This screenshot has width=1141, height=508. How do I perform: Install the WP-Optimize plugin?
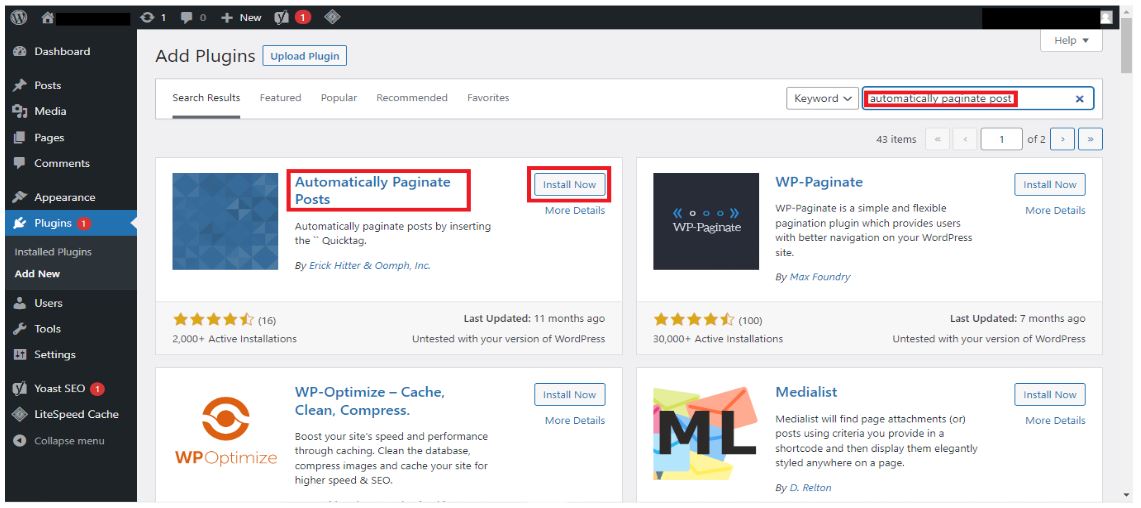(570, 394)
